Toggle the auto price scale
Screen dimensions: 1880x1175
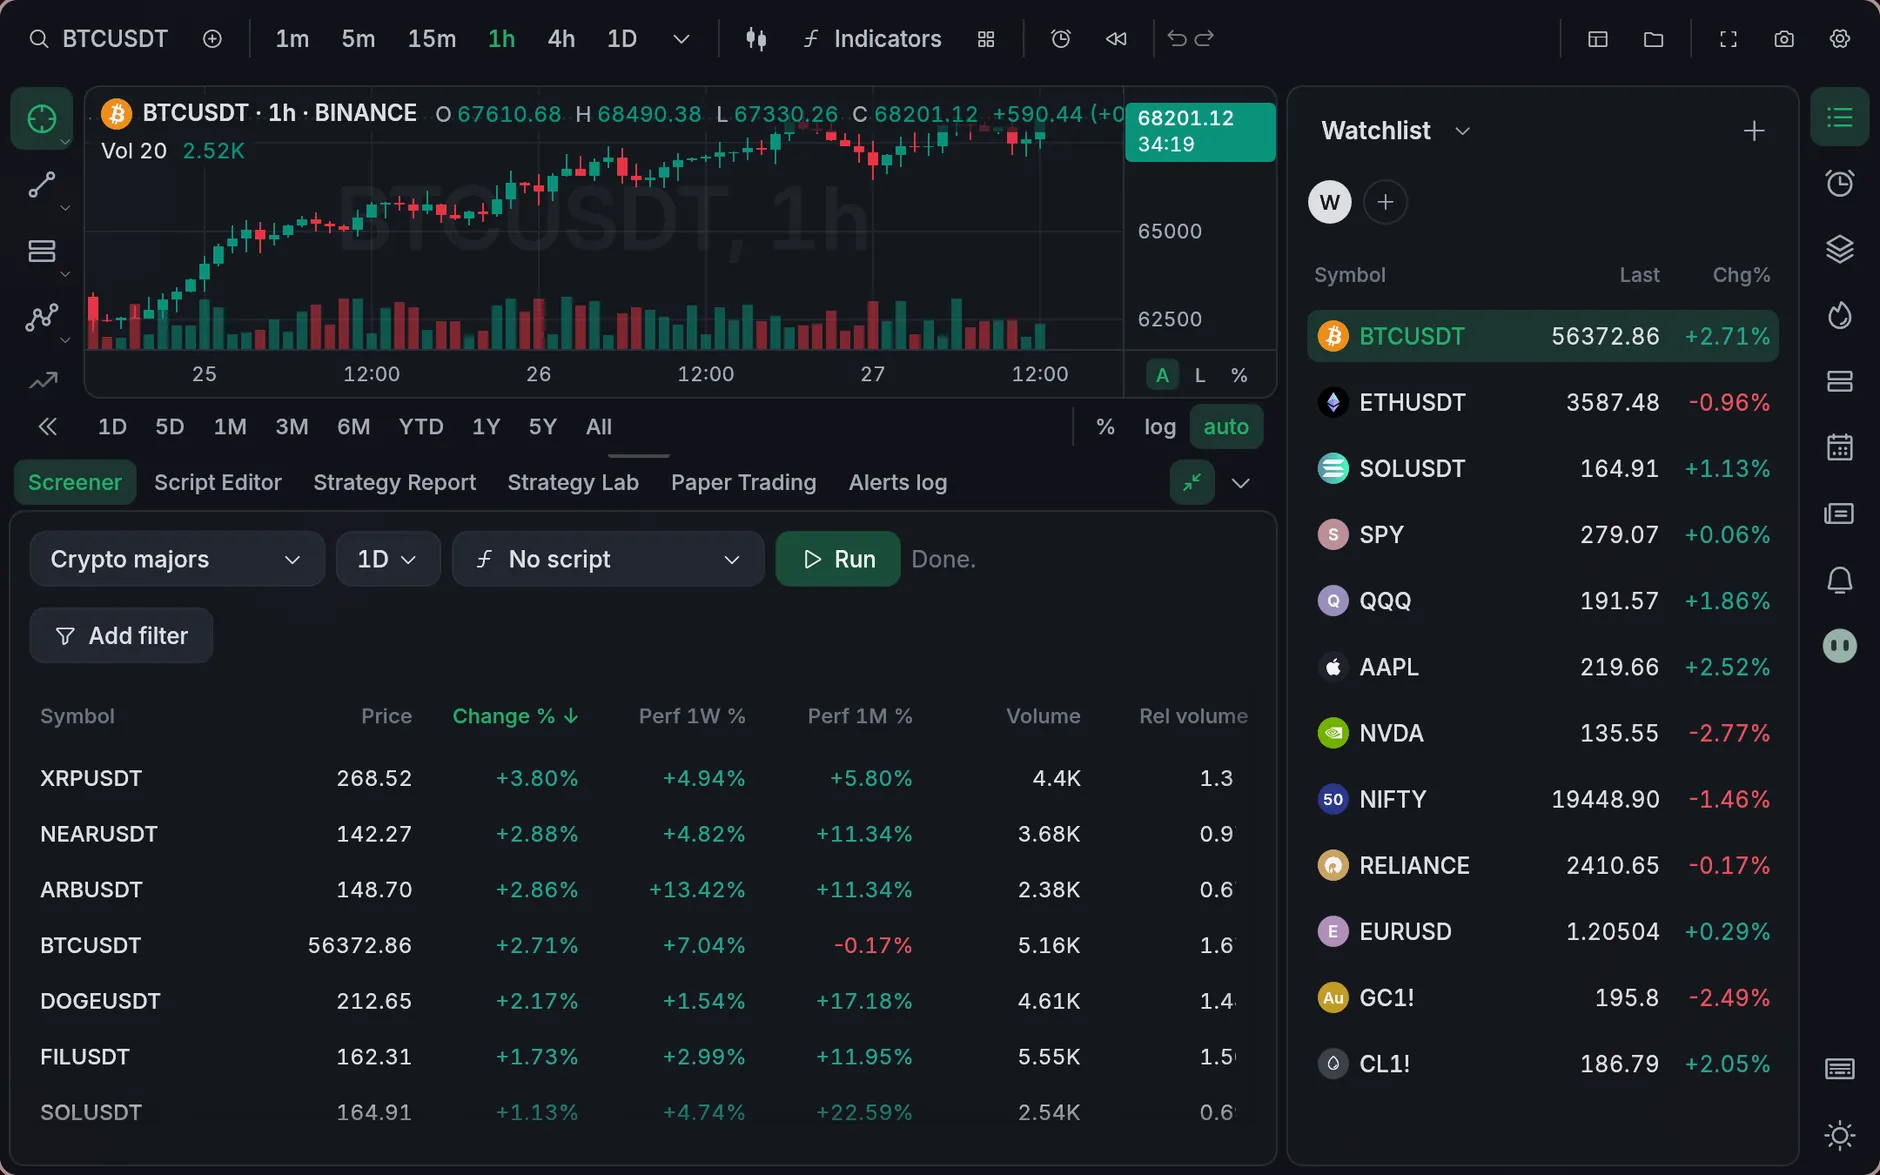click(x=1226, y=427)
